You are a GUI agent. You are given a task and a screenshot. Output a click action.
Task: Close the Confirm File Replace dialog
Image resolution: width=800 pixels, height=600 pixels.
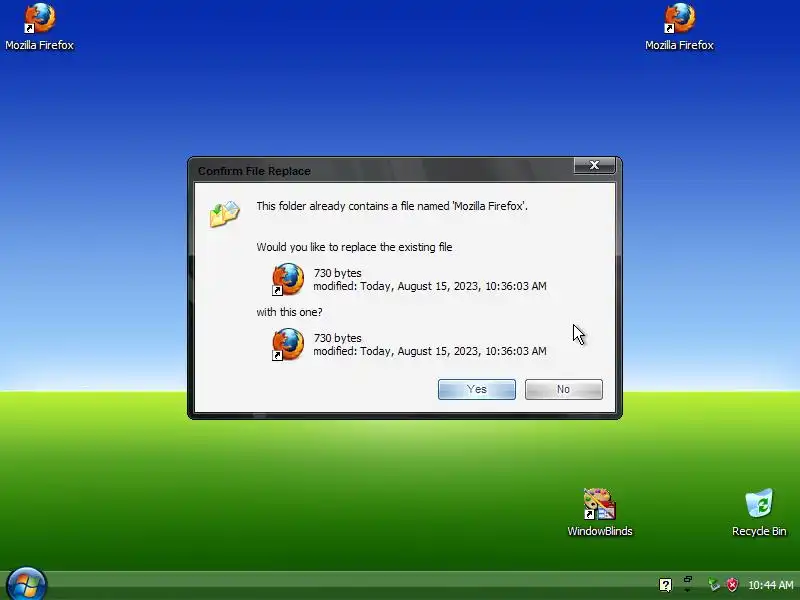[594, 165]
